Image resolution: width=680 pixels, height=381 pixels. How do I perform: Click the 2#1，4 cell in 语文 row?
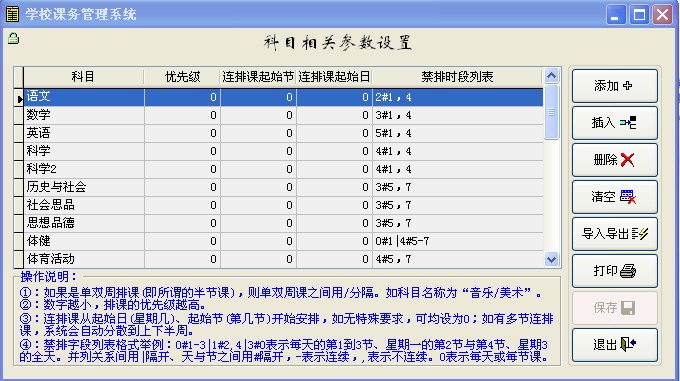pyautogui.click(x=458, y=97)
